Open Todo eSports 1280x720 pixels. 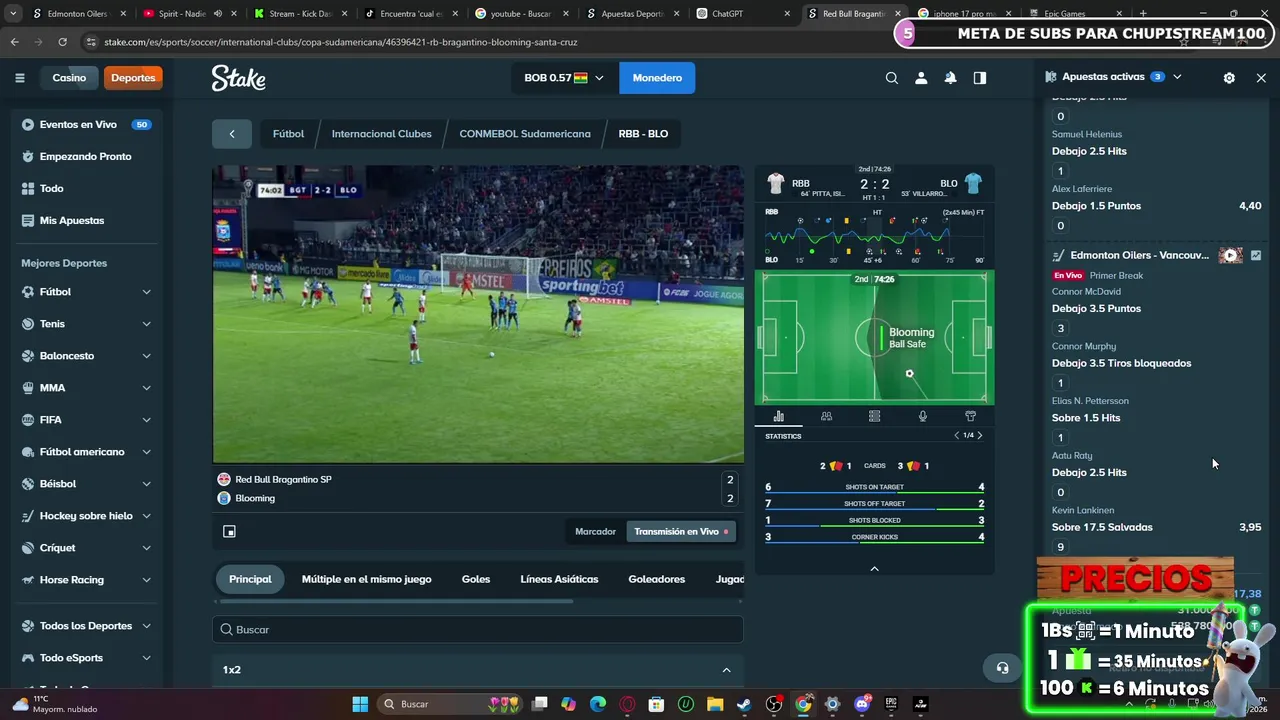[86, 658]
